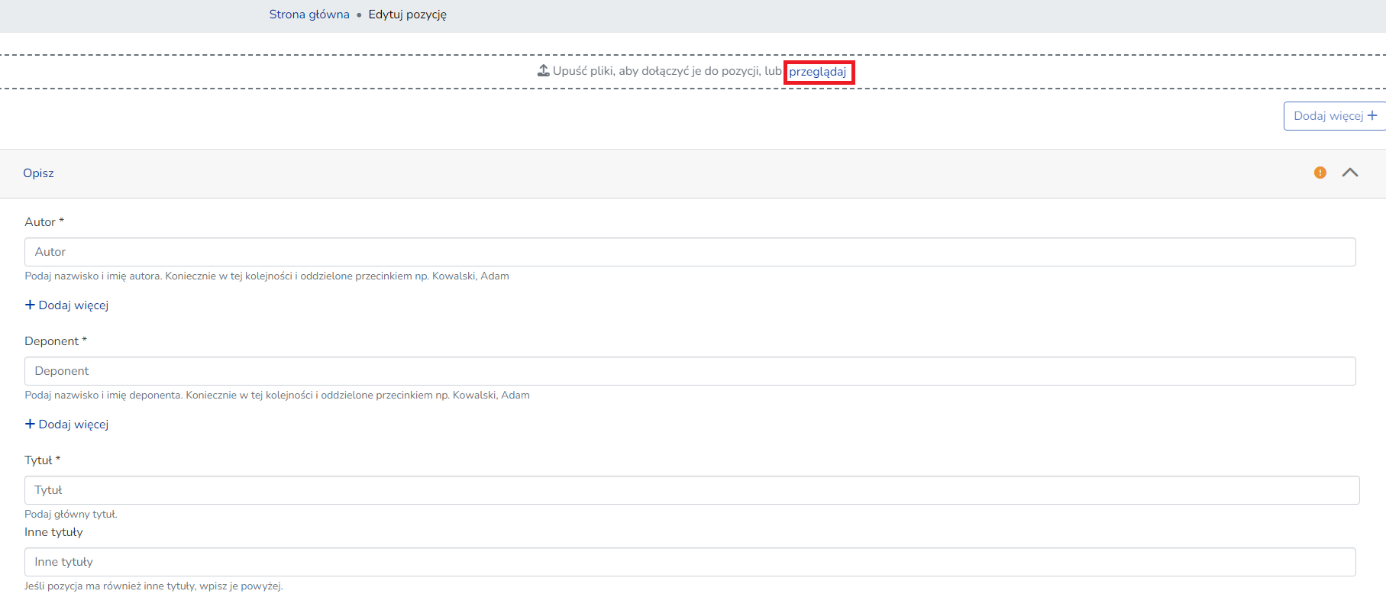Click the hint 'Jeśli pozycja ma również inne tytuły'
Screen dimensions: 1386x594
tap(154, 586)
